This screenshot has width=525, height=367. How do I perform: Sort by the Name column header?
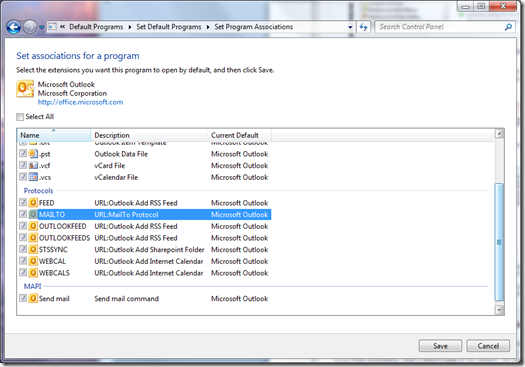(54, 135)
